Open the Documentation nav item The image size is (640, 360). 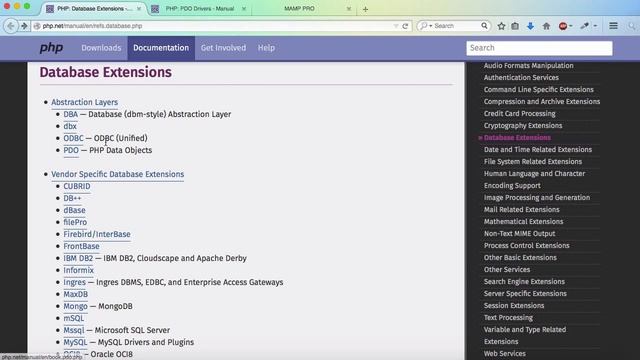(161, 48)
